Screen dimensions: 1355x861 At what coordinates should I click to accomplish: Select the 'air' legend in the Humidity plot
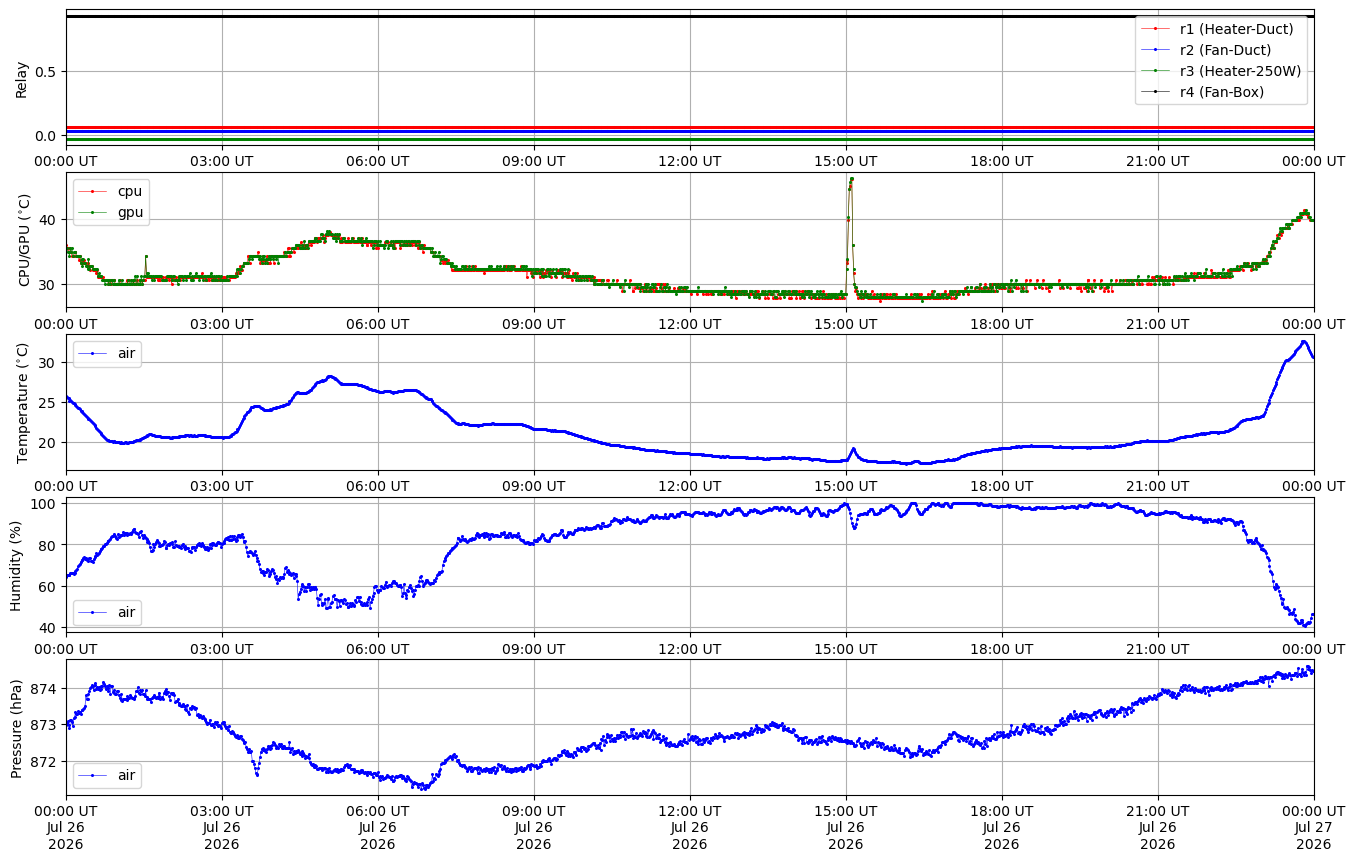click(108, 611)
